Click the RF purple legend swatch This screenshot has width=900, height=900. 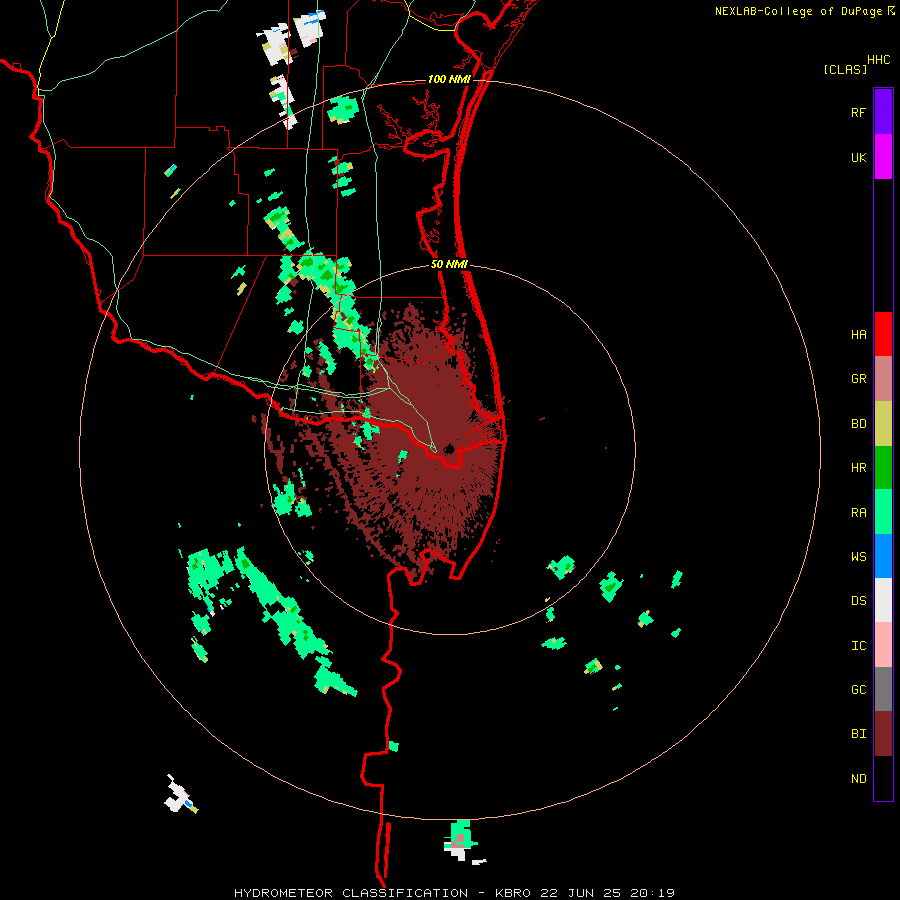pos(883,112)
